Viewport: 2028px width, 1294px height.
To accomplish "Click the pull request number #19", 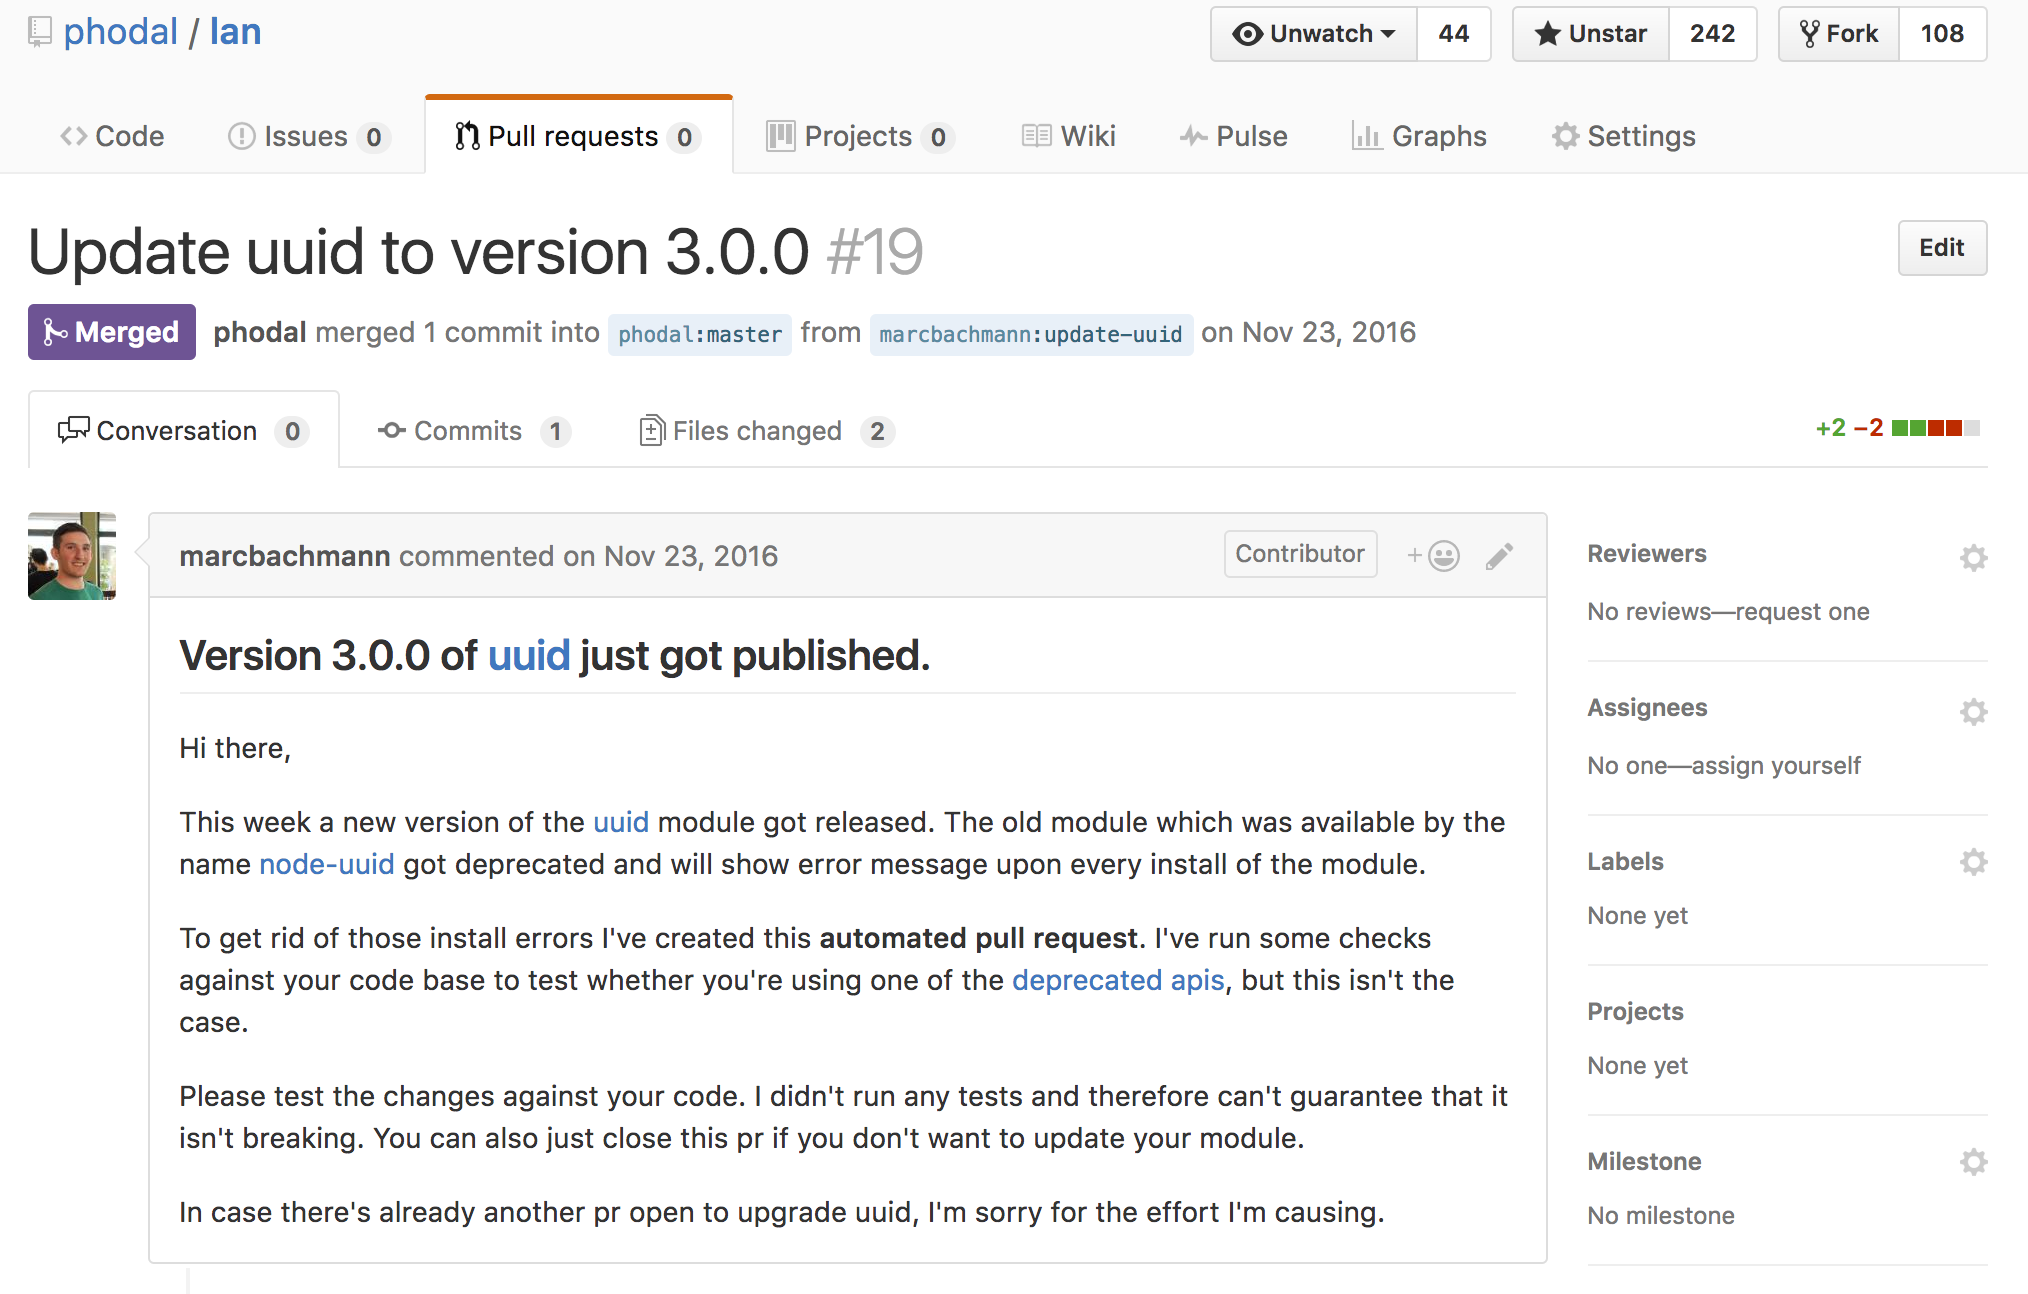I will (x=875, y=251).
